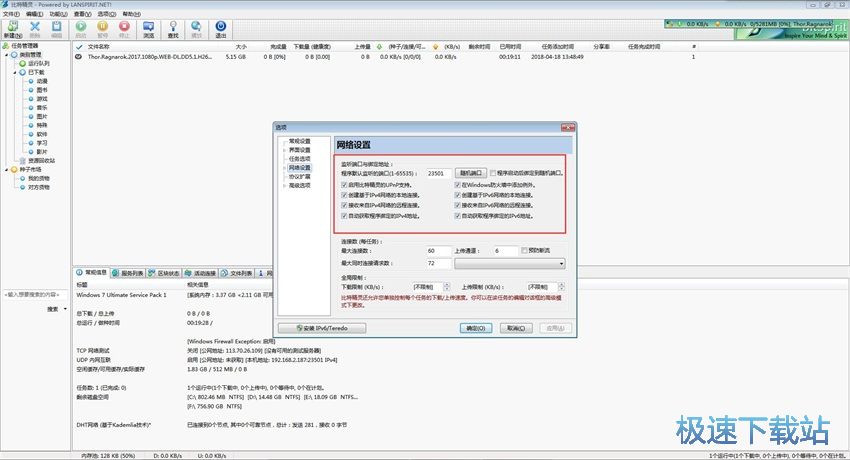Click the upload limit spinner arrows

click(561, 287)
